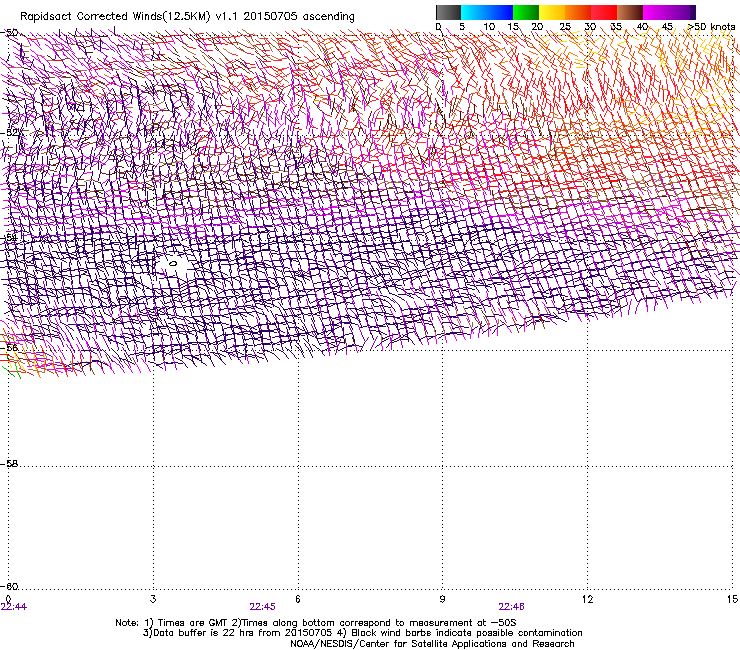
Task: Click the purple '22:45' time label
Action: [262, 607]
